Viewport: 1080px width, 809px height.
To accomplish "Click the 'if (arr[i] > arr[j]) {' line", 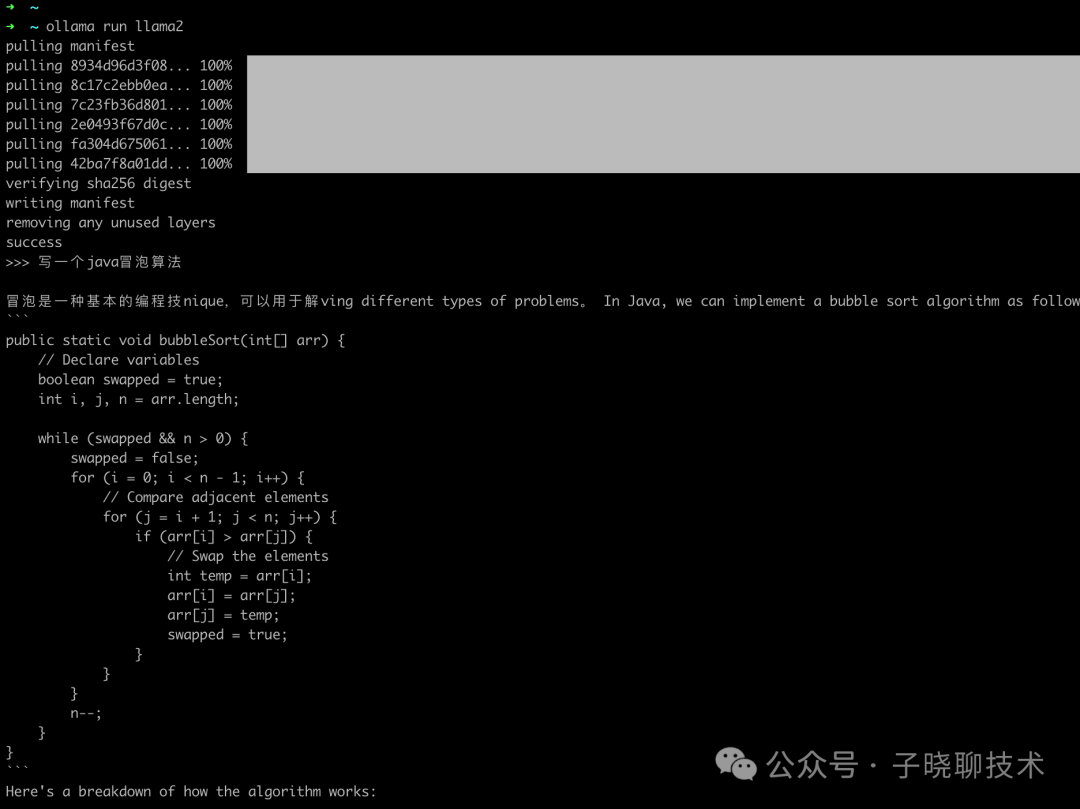I will coord(224,536).
